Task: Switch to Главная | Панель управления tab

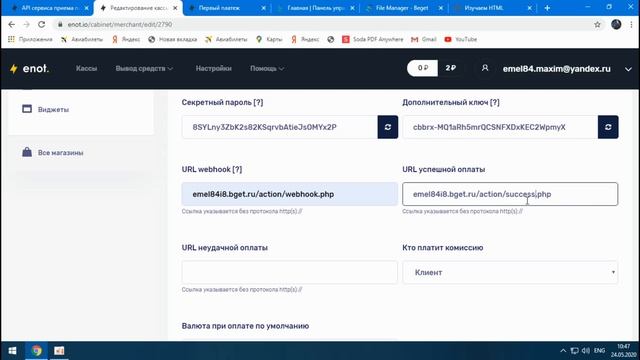Action: coord(315,8)
